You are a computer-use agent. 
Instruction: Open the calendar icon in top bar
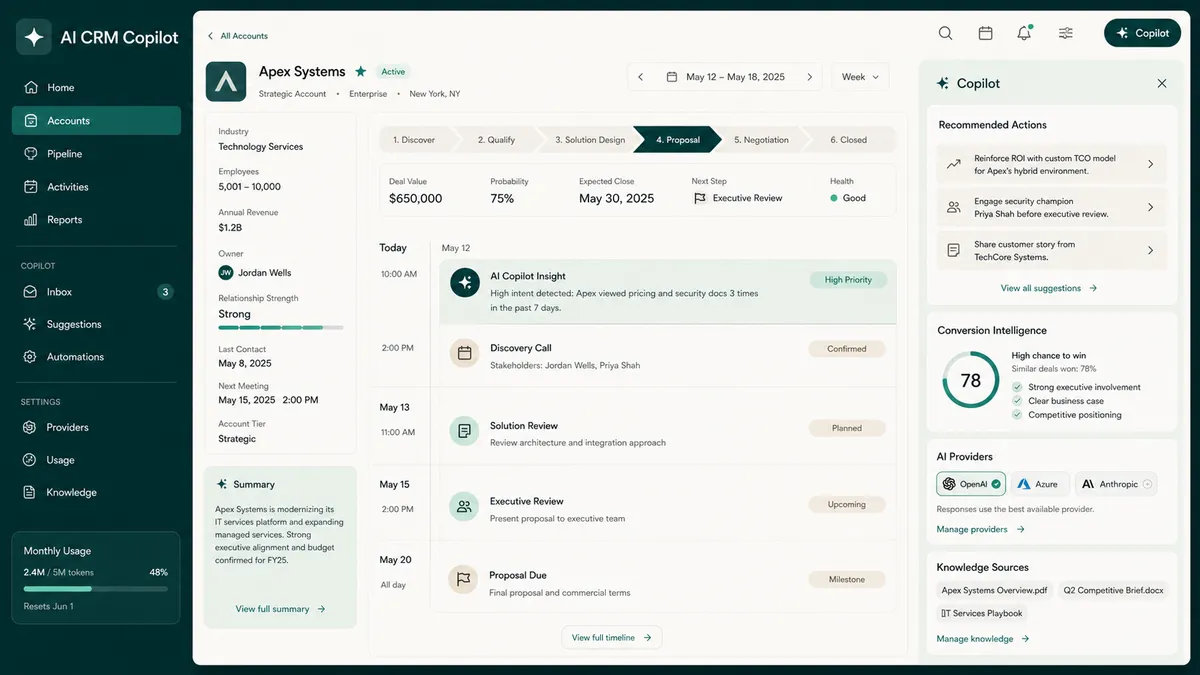pos(985,33)
